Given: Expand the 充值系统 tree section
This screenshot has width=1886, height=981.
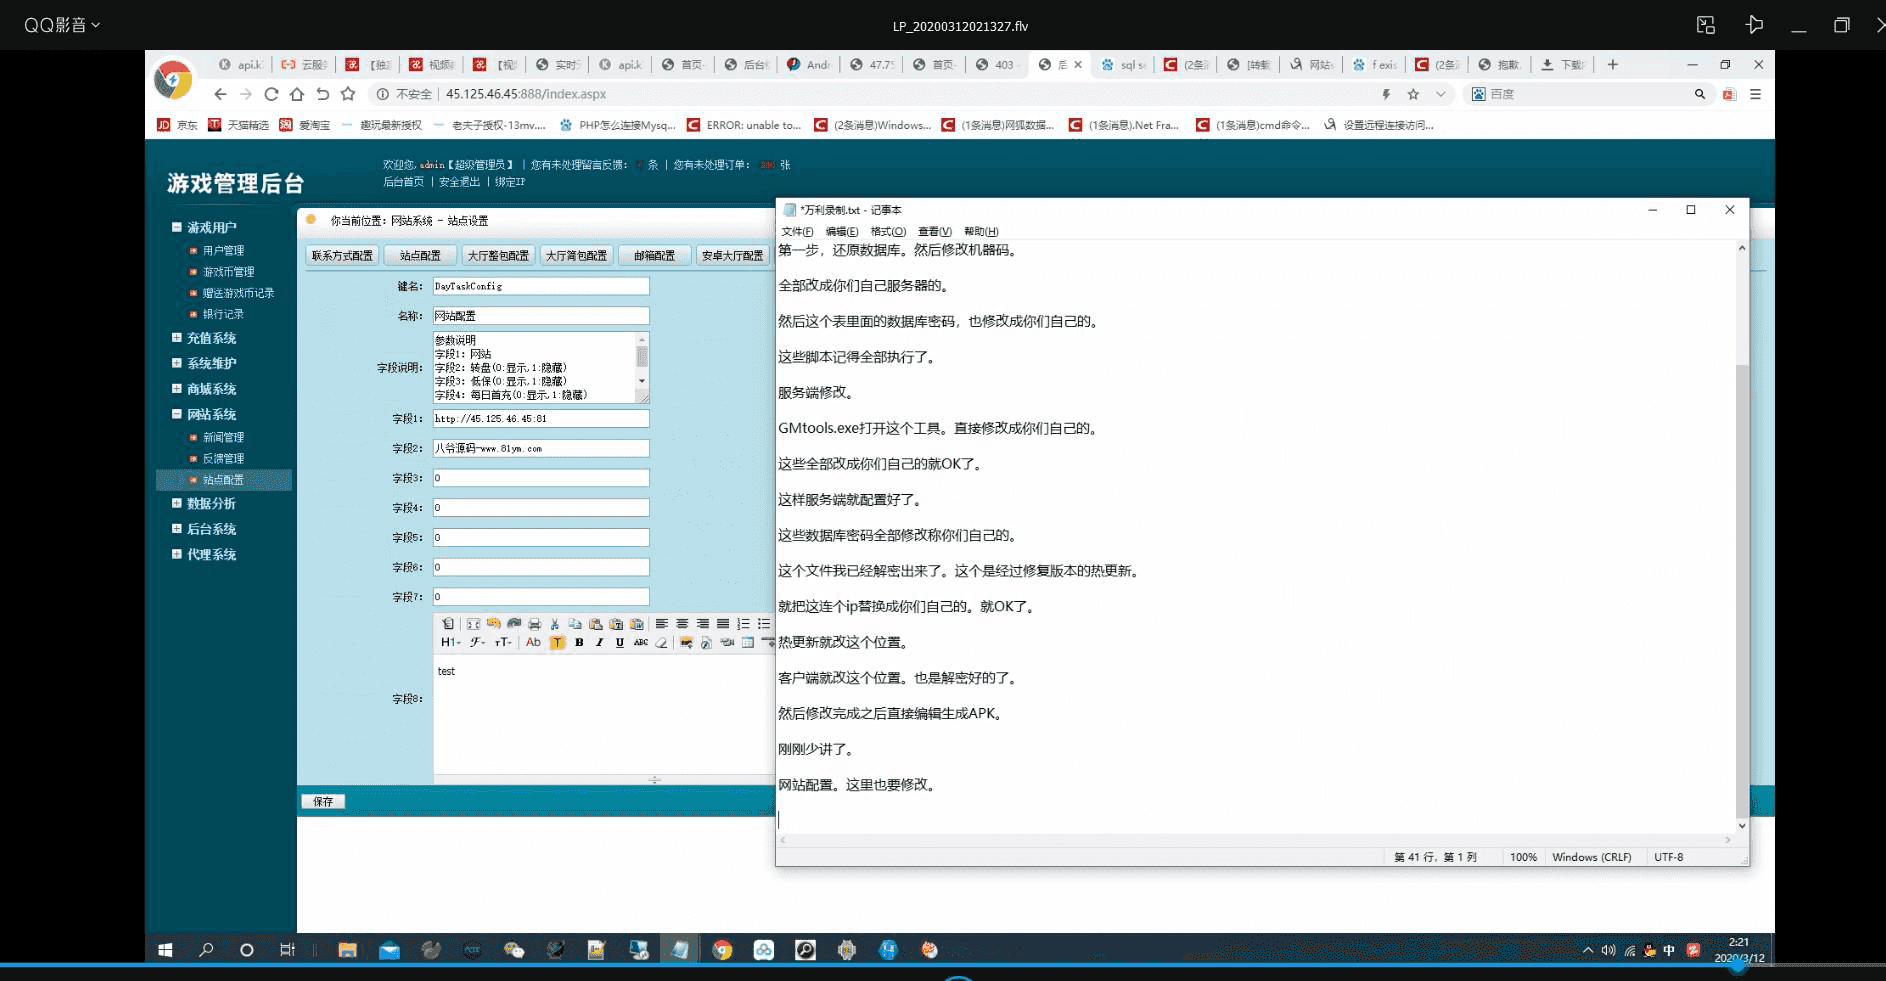Looking at the screenshot, I should point(177,338).
